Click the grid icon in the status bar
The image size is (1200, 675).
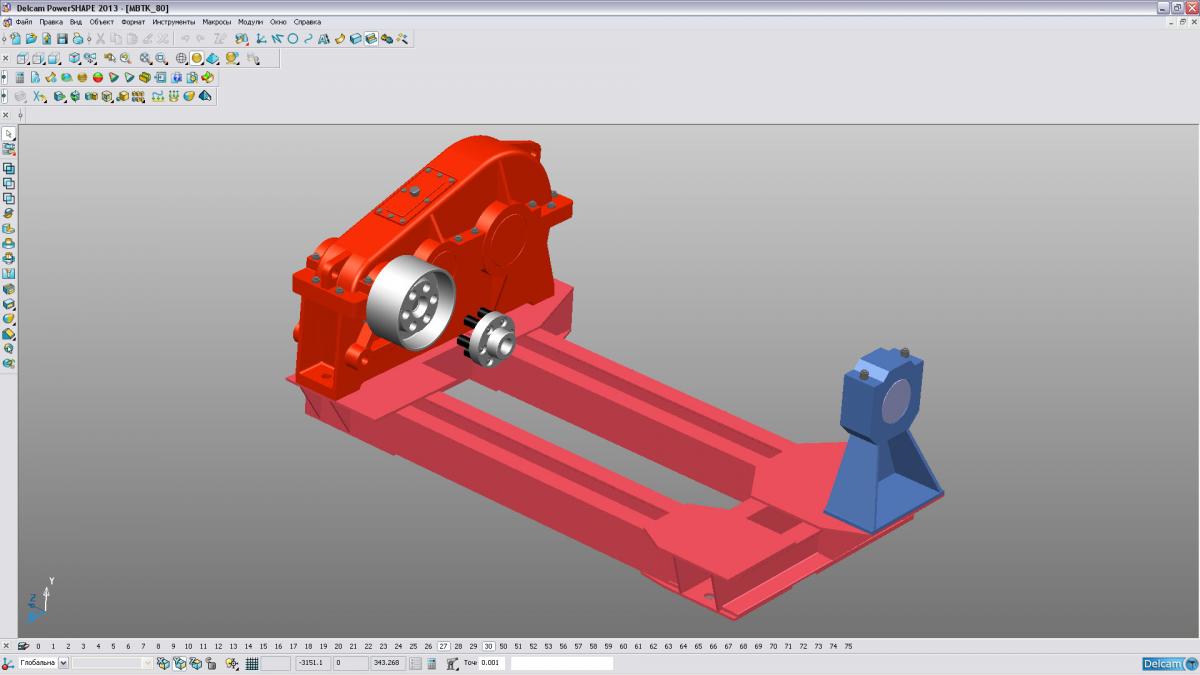pyautogui.click(x=252, y=663)
